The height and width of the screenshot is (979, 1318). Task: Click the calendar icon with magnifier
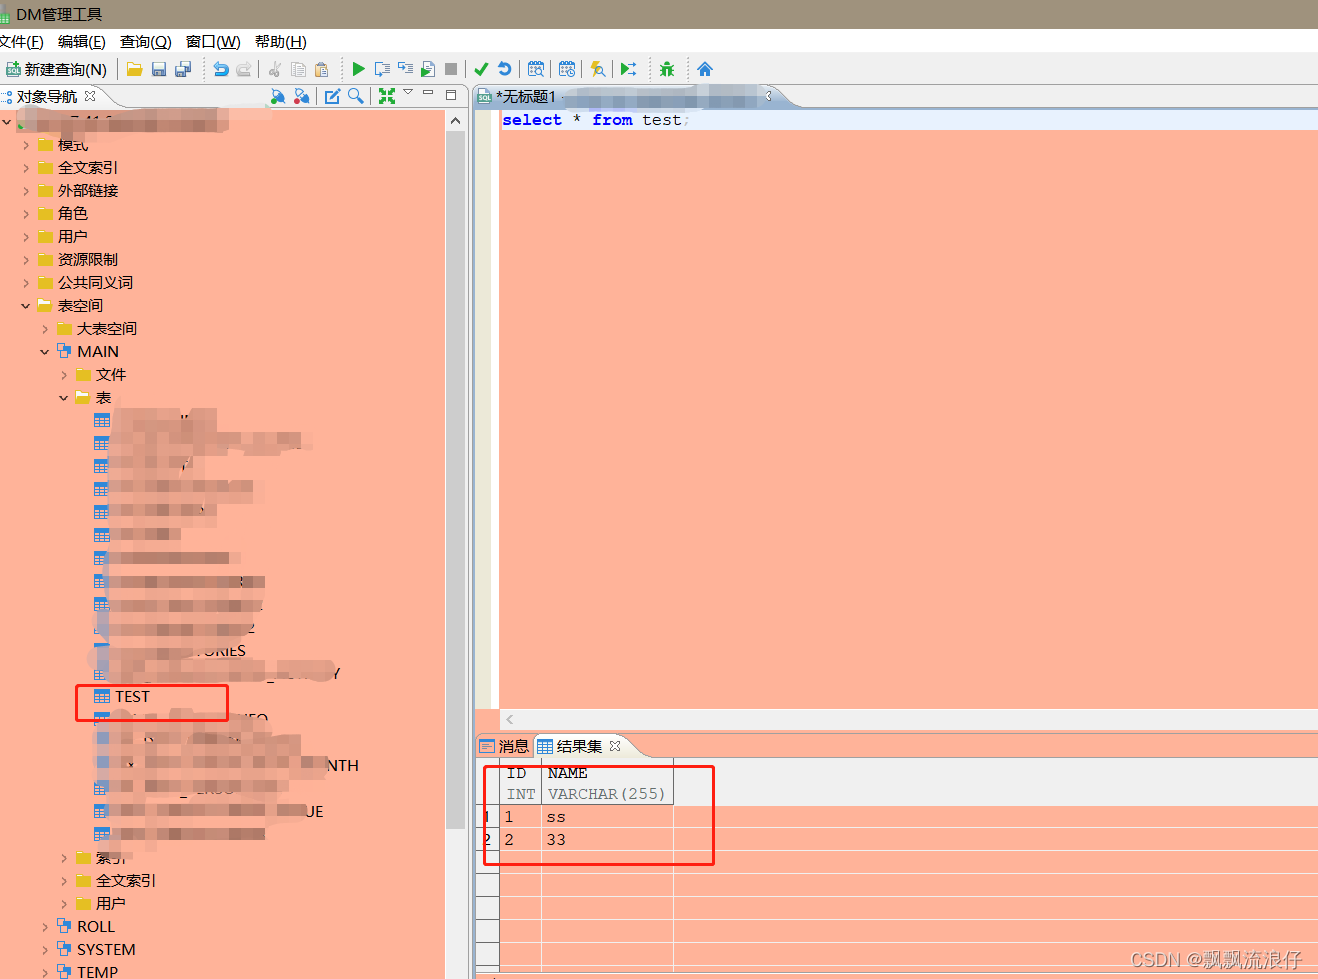pos(536,69)
